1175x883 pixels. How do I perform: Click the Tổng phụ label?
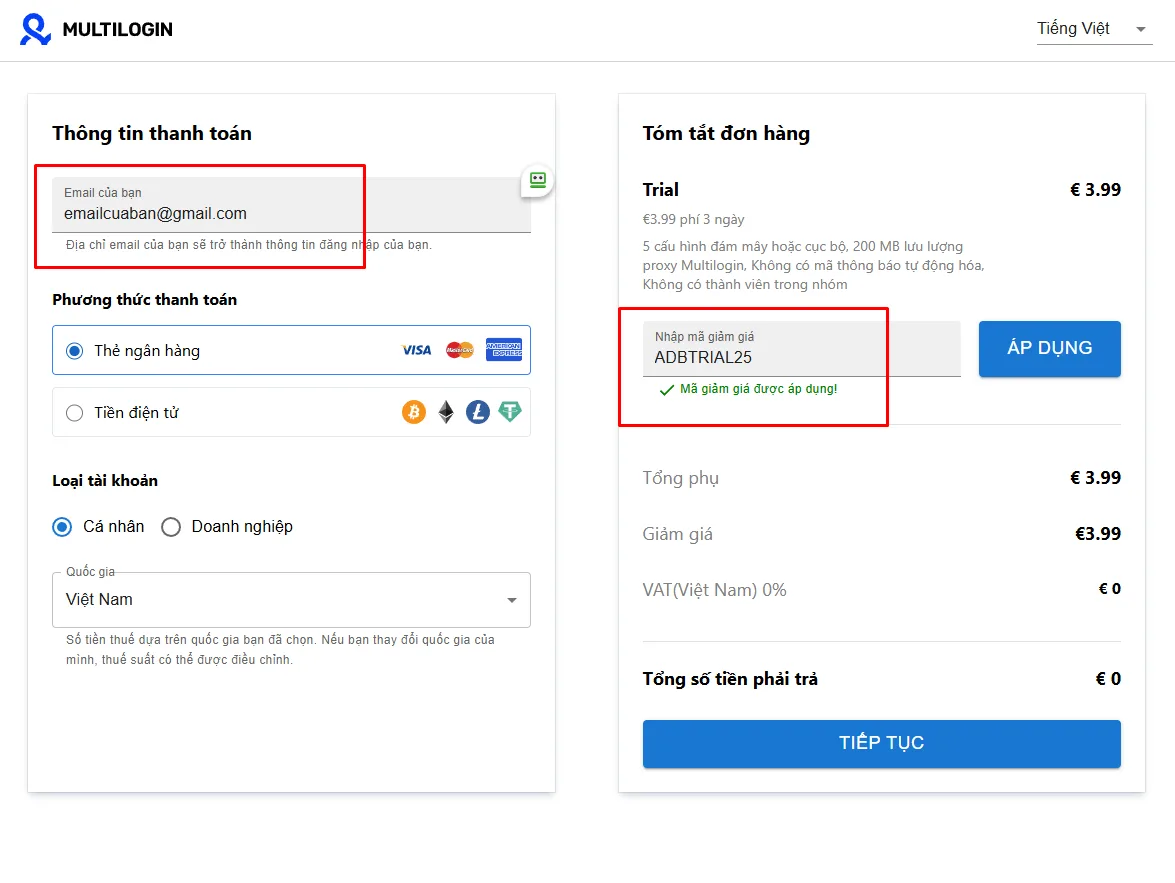click(x=680, y=478)
